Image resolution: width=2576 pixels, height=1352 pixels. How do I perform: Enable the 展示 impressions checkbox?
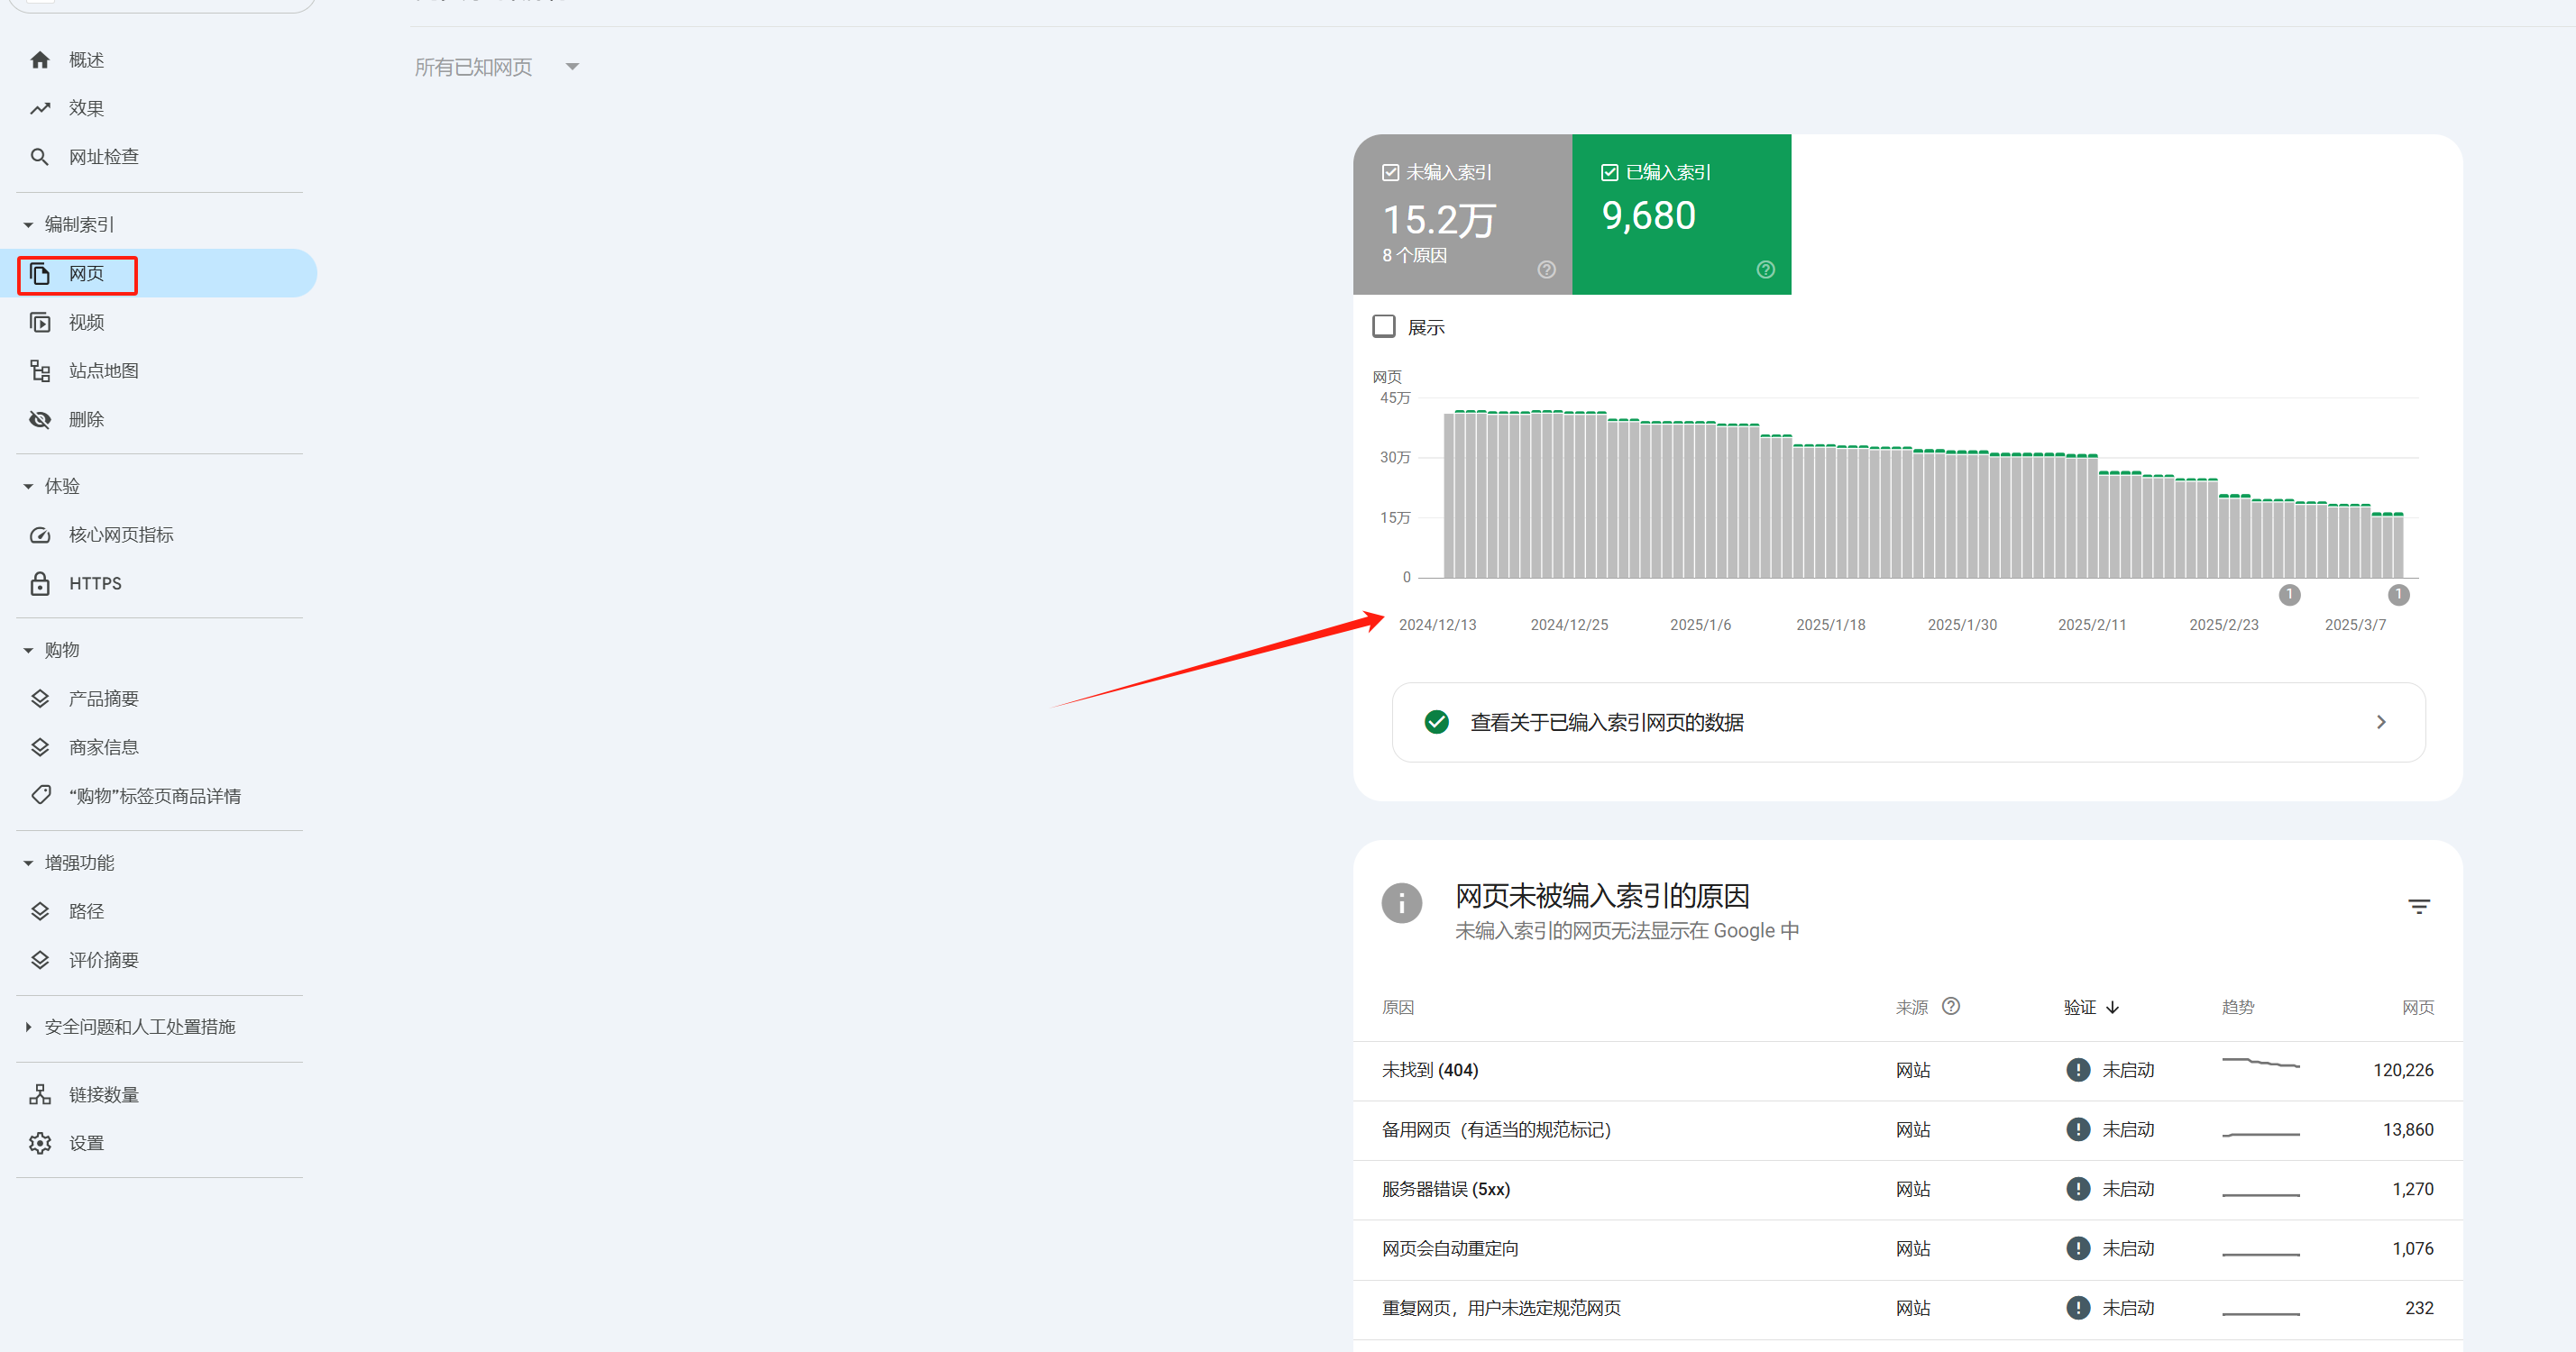pyautogui.click(x=1384, y=326)
